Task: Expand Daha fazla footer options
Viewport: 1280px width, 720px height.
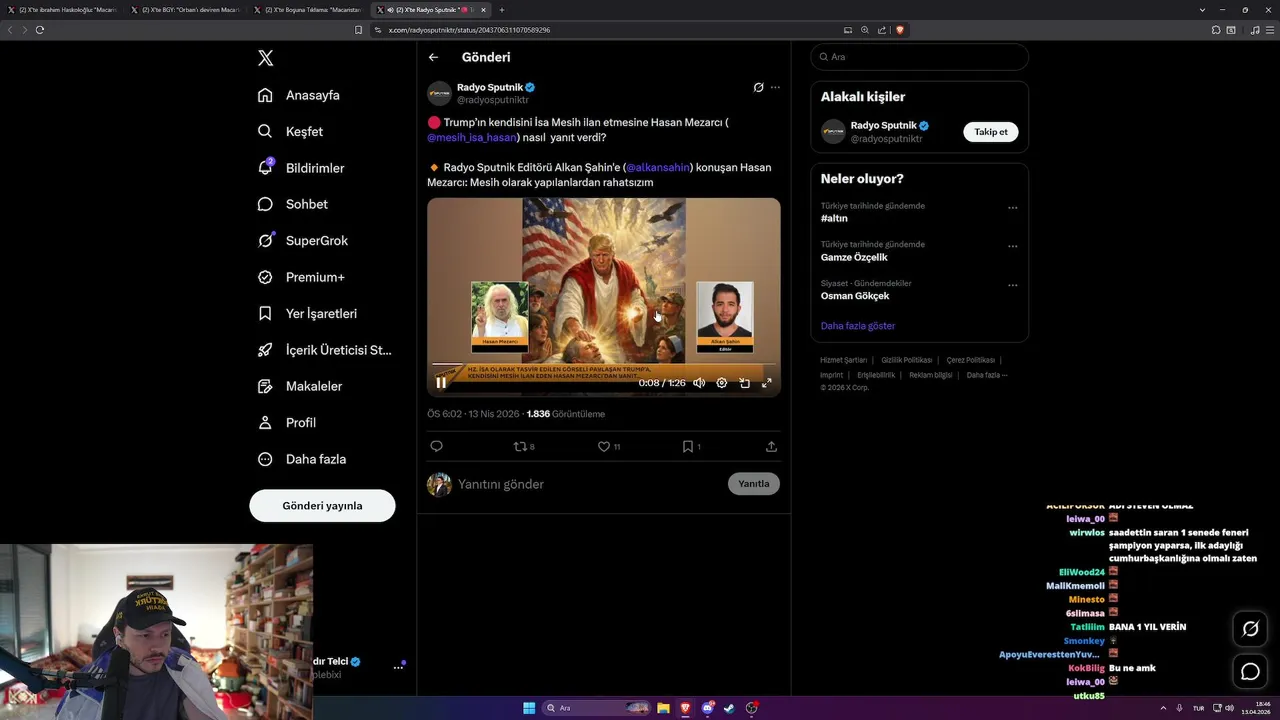Action: [x=986, y=375]
